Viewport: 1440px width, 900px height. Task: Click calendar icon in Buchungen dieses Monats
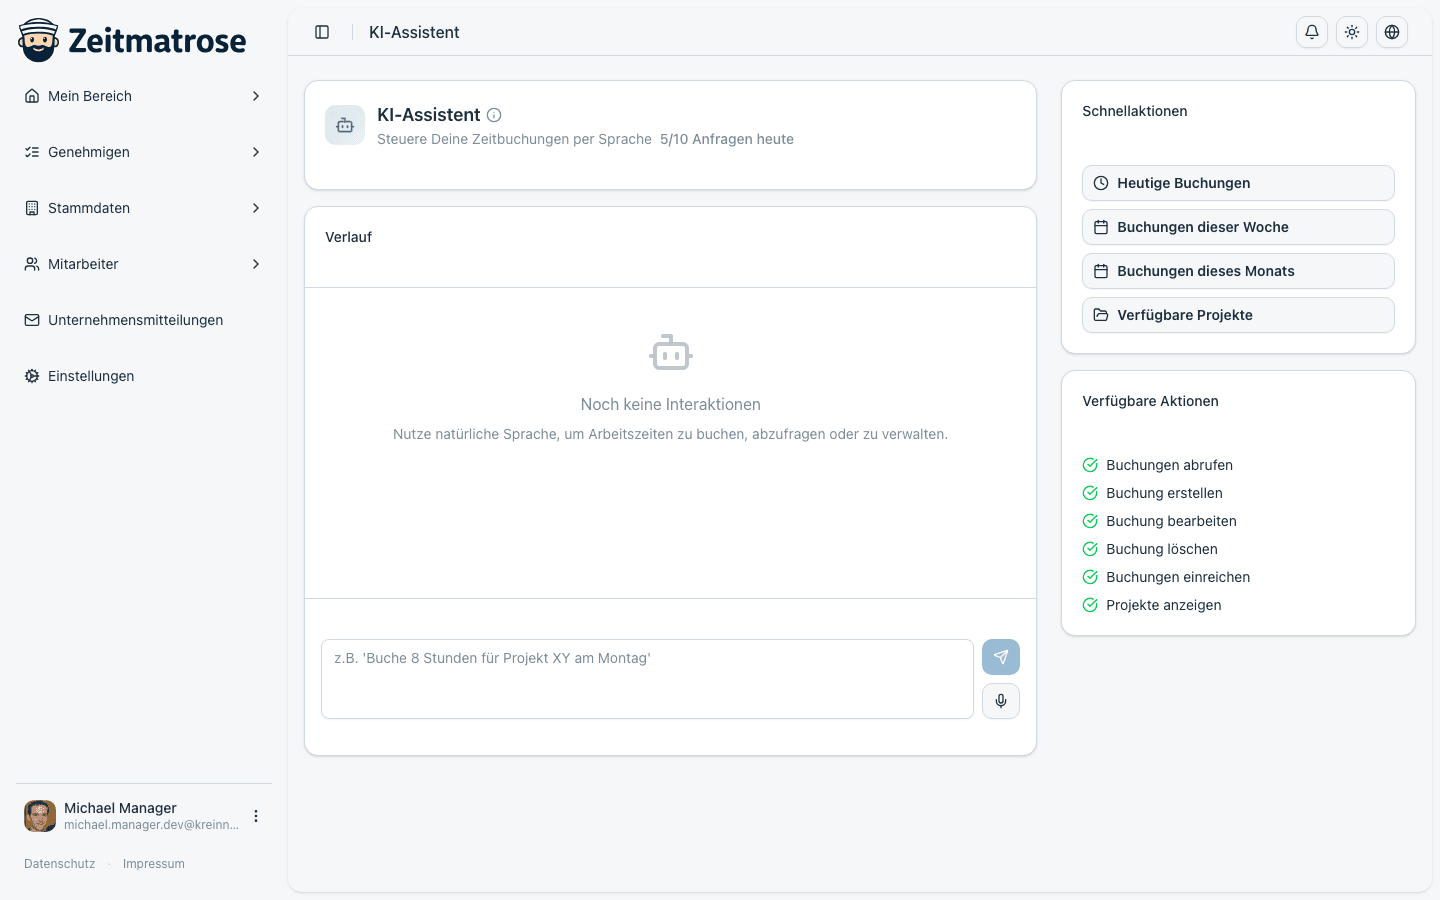[x=1101, y=271]
